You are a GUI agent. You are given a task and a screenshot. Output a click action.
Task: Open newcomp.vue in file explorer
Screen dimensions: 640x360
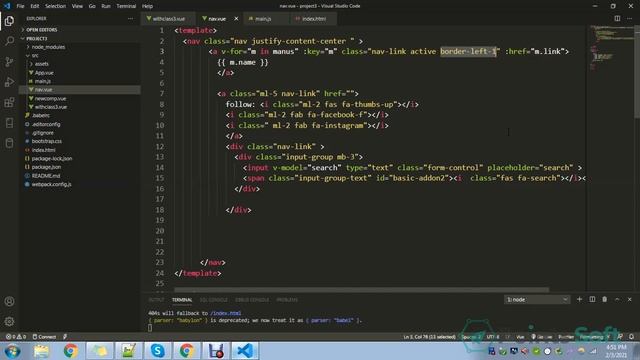point(50,98)
